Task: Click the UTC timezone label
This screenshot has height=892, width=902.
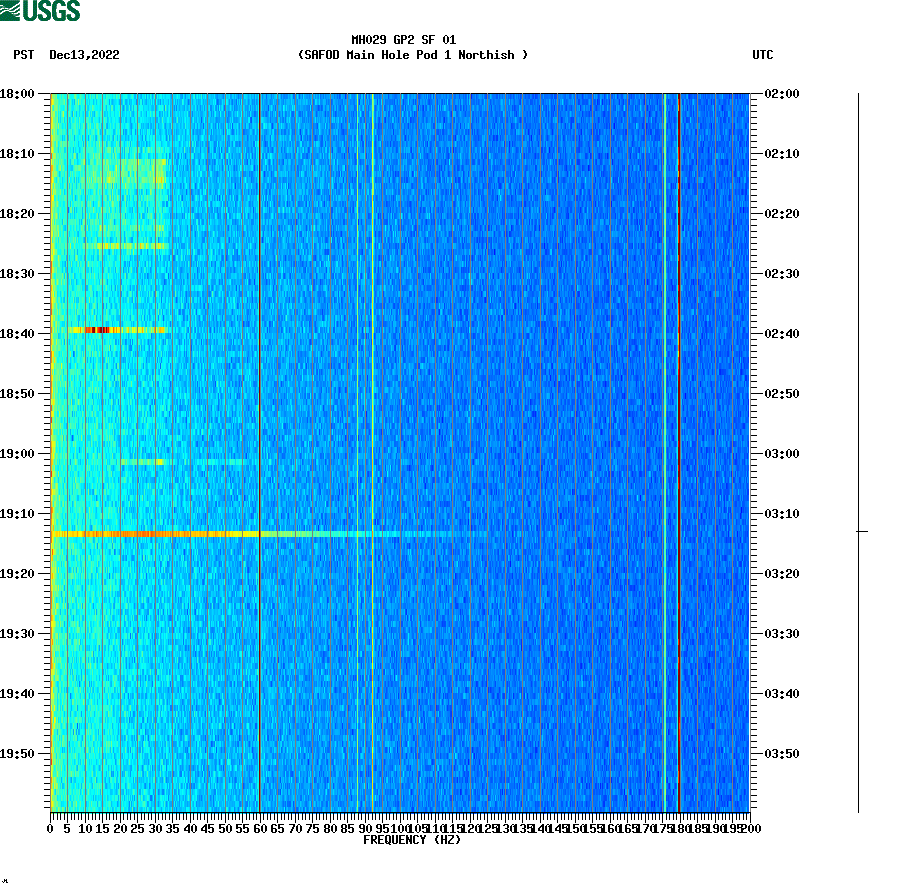Action: [764, 56]
